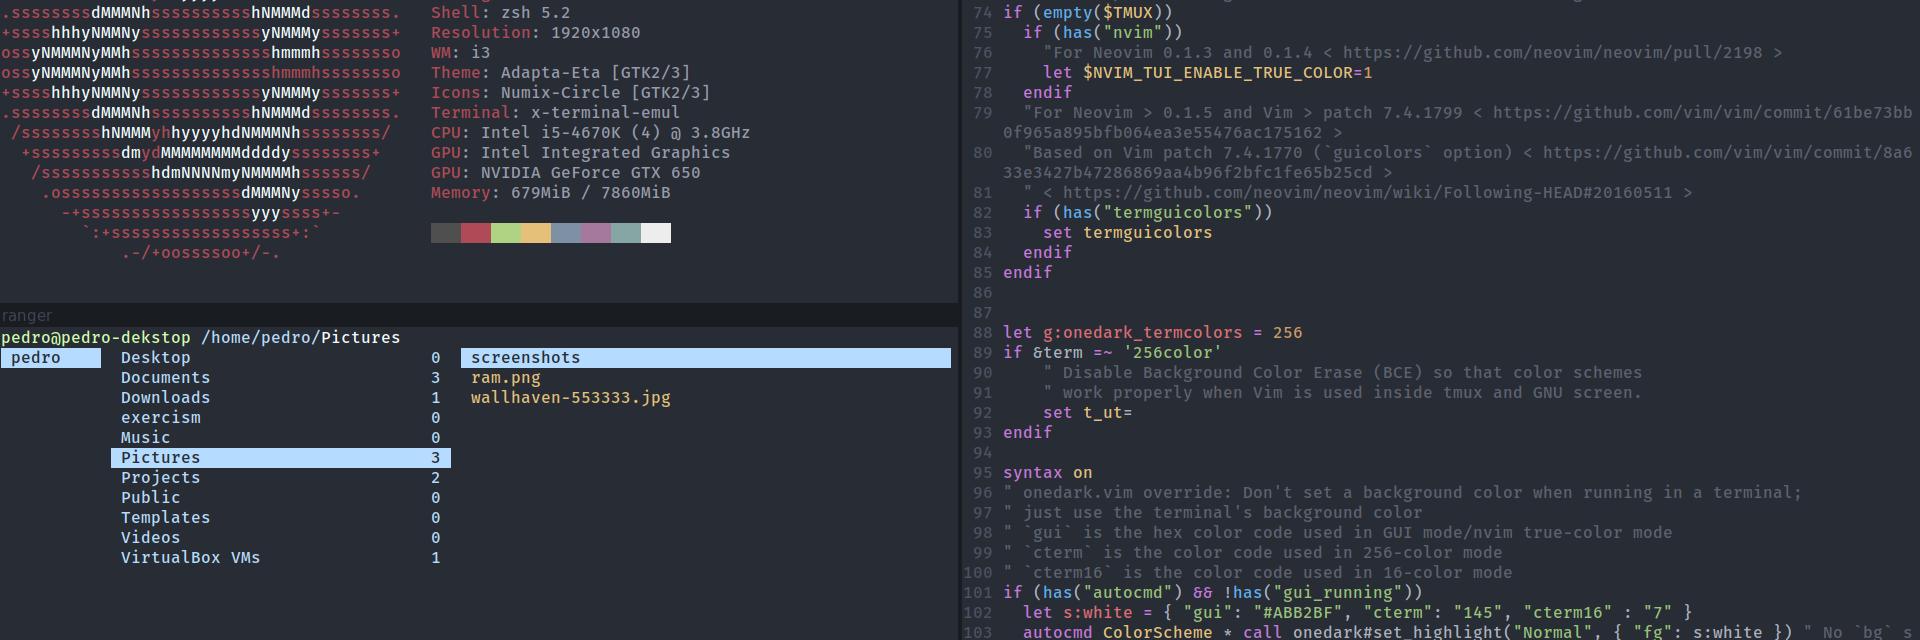
Task: Click the highlighted Pictures folder row
Action: tap(281, 458)
